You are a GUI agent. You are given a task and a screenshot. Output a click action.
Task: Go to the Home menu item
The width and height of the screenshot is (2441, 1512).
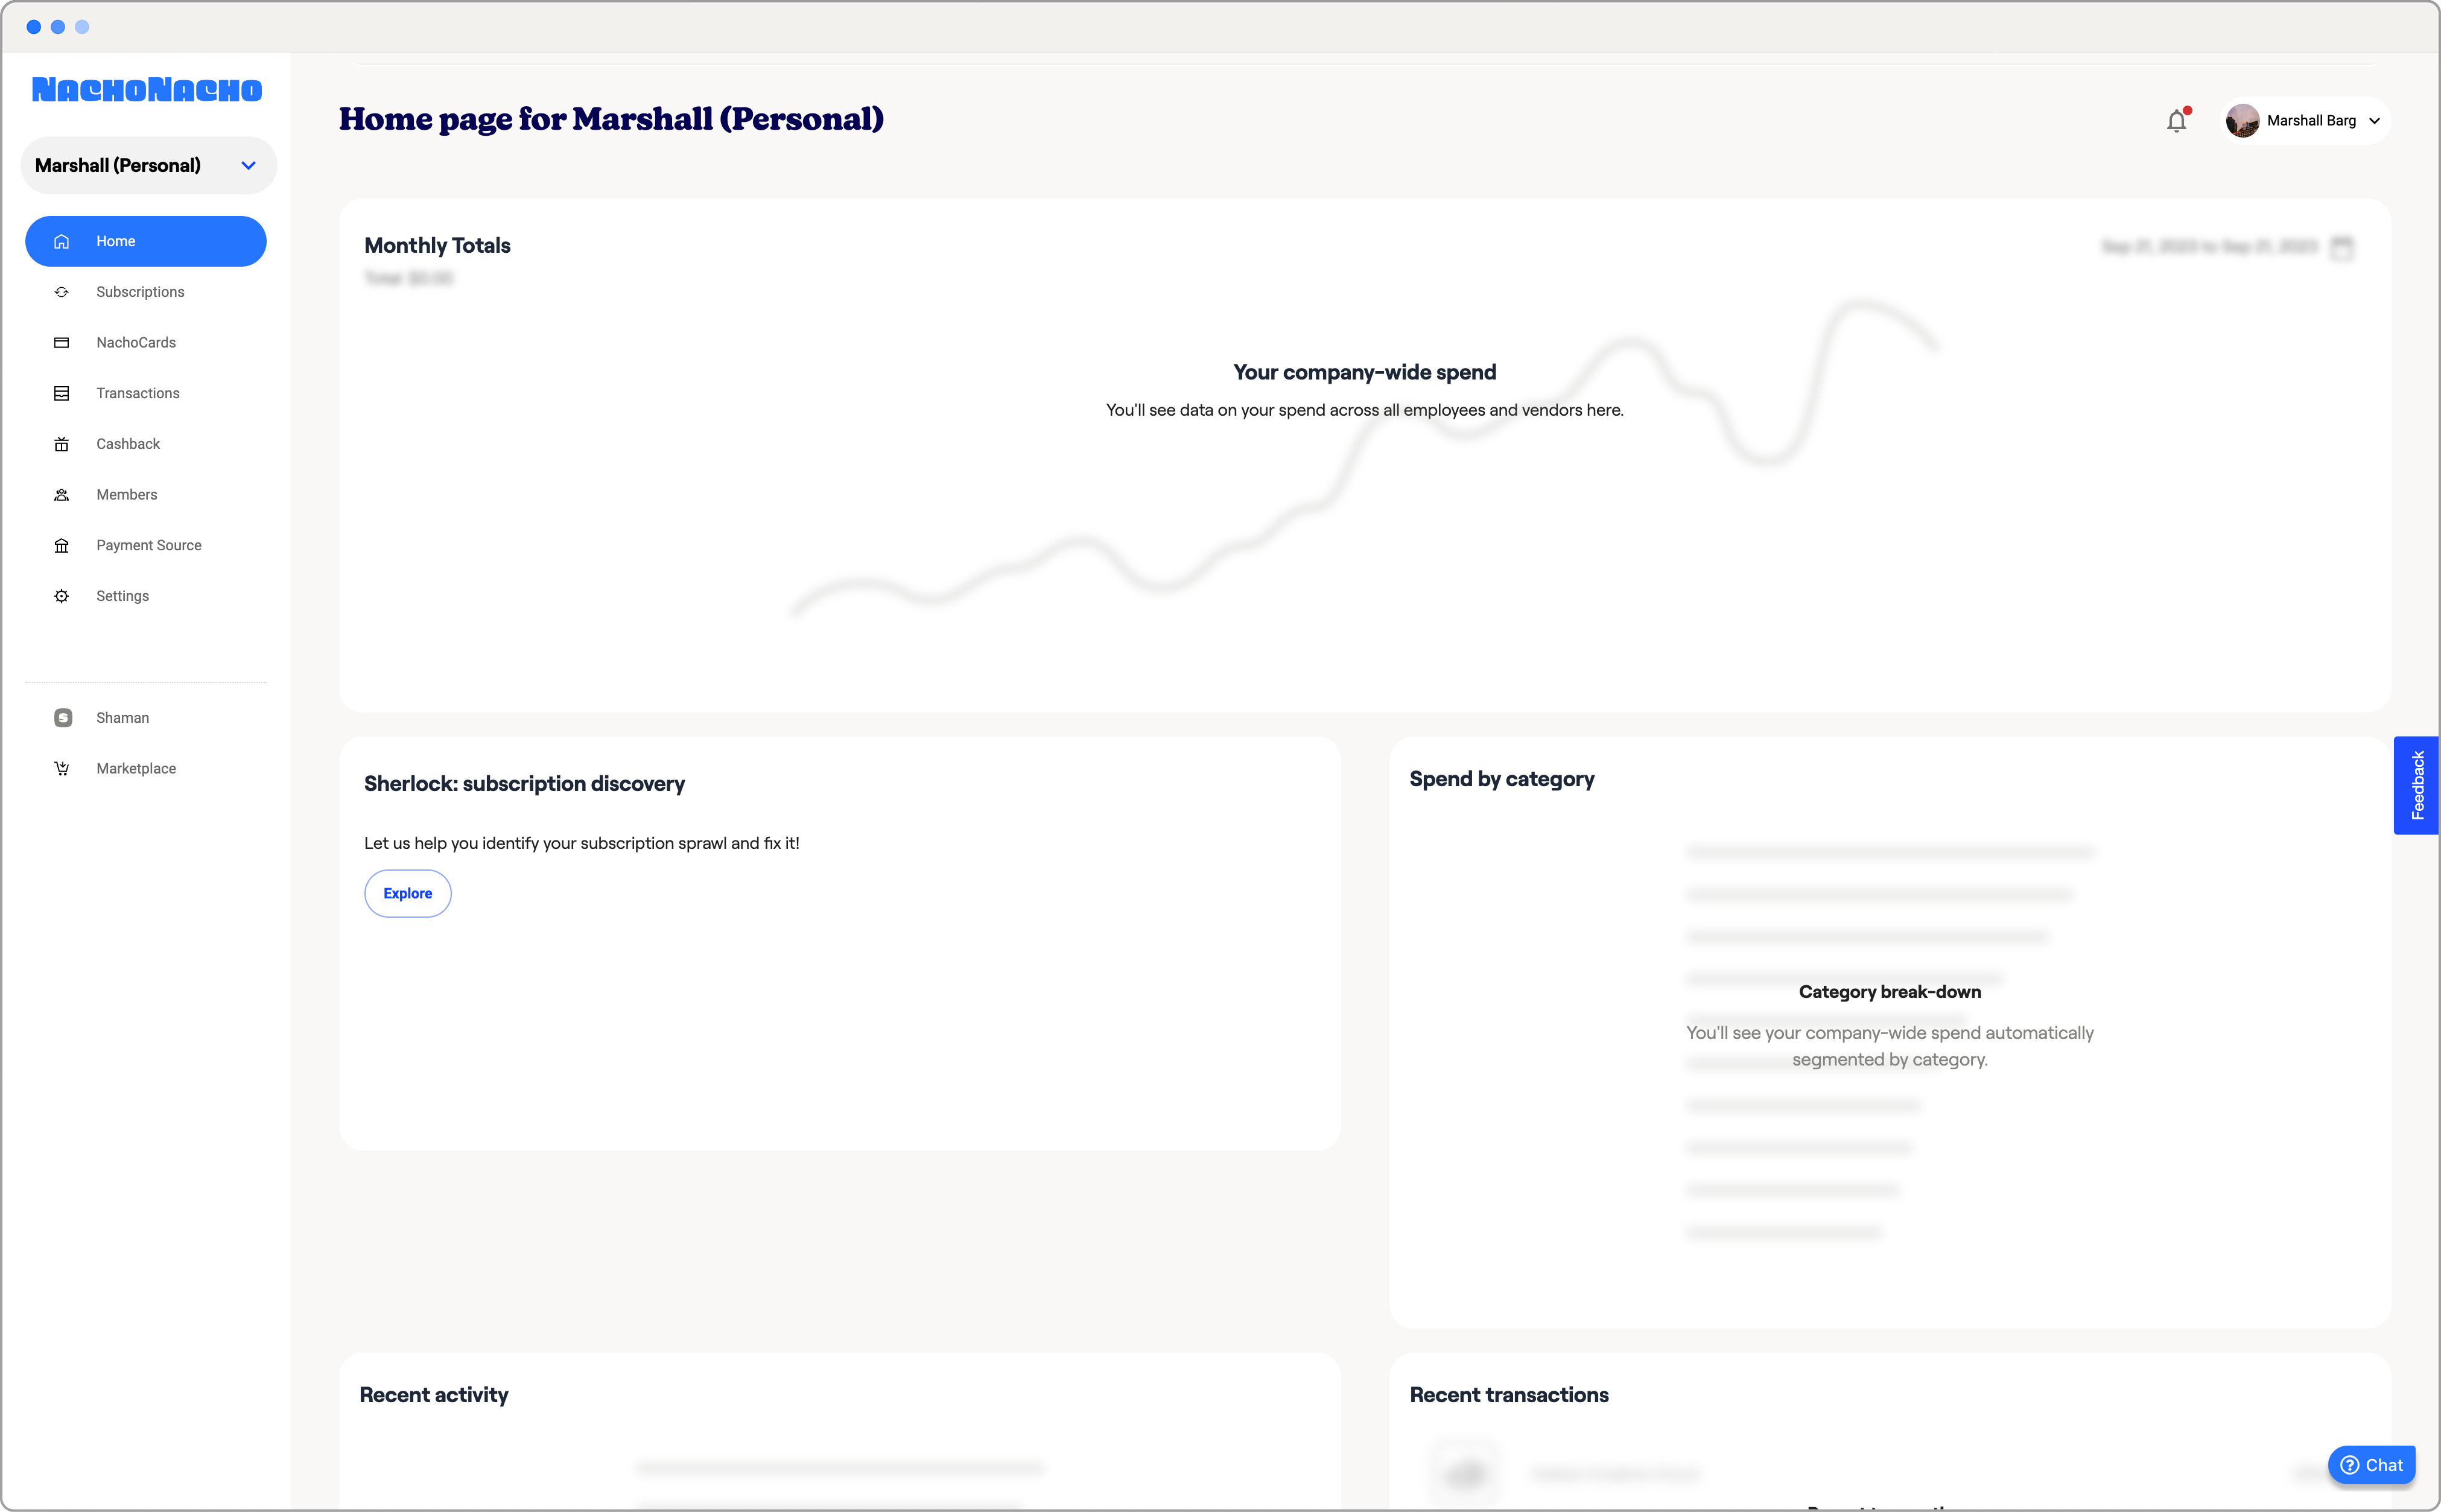click(x=146, y=241)
